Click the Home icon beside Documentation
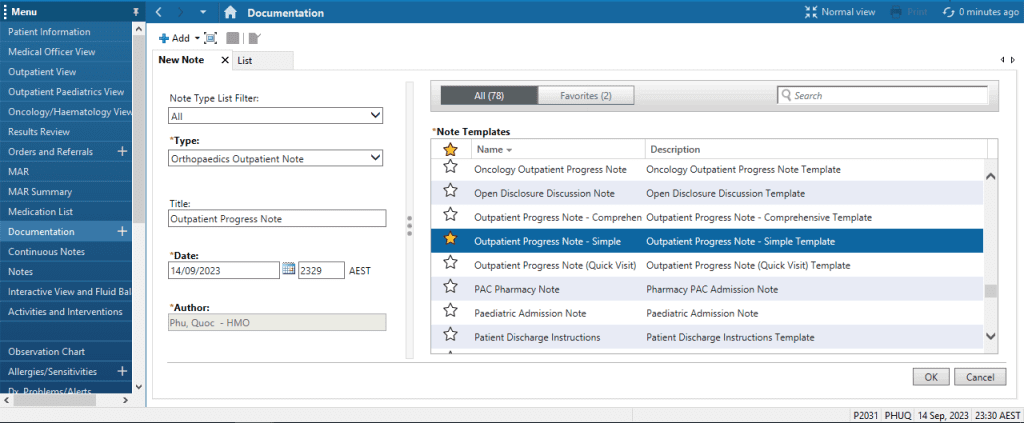 tap(230, 13)
